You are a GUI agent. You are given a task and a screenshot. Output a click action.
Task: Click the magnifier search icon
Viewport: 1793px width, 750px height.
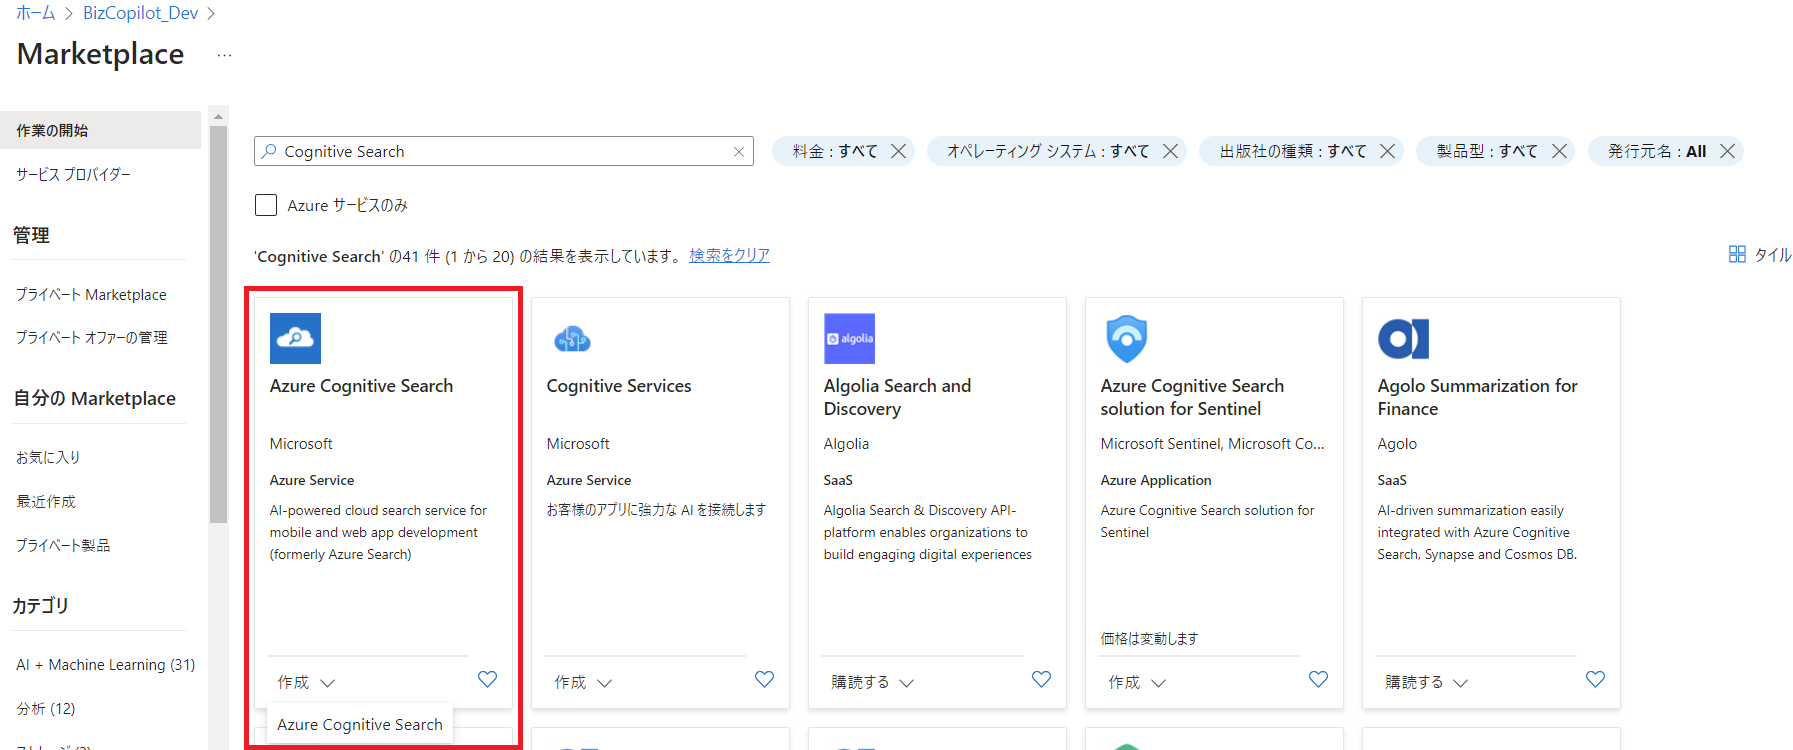tap(269, 151)
